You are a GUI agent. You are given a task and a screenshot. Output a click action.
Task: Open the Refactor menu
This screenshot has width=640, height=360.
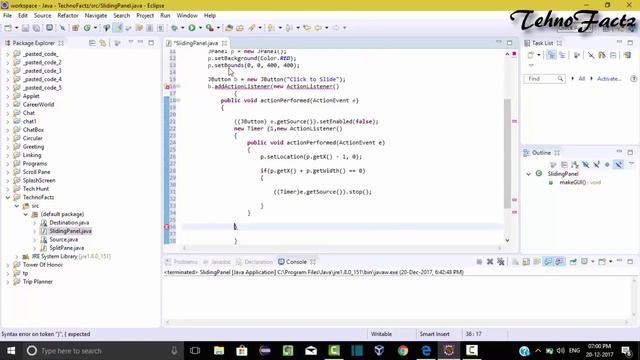pyautogui.click(x=68, y=16)
